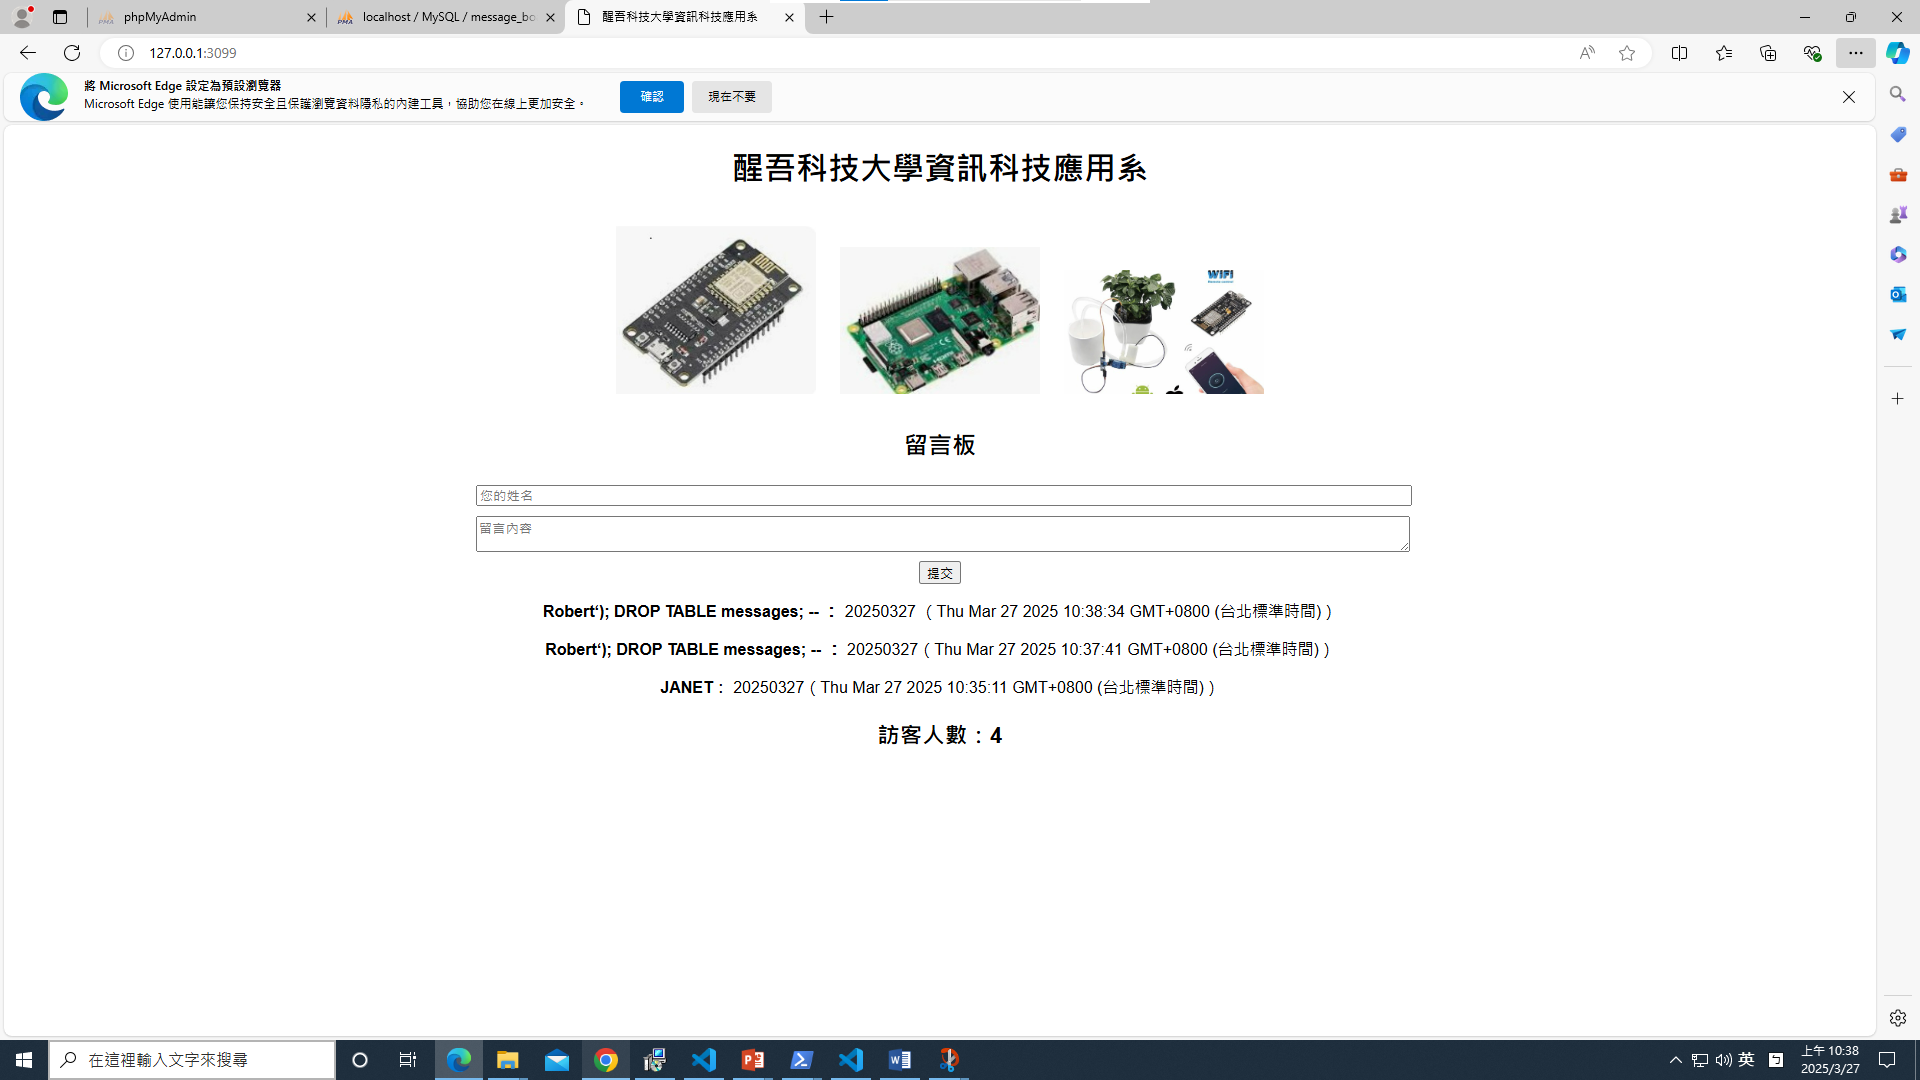Open Split screen view icon
Image resolution: width=1920 pixels, height=1080 pixels.
click(1679, 53)
